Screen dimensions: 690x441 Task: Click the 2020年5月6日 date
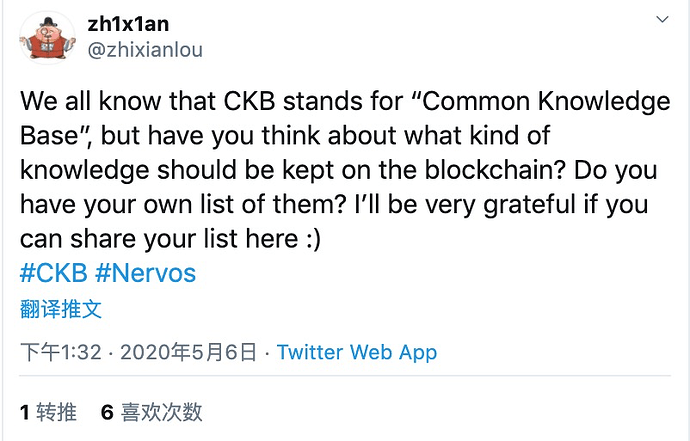point(188,352)
